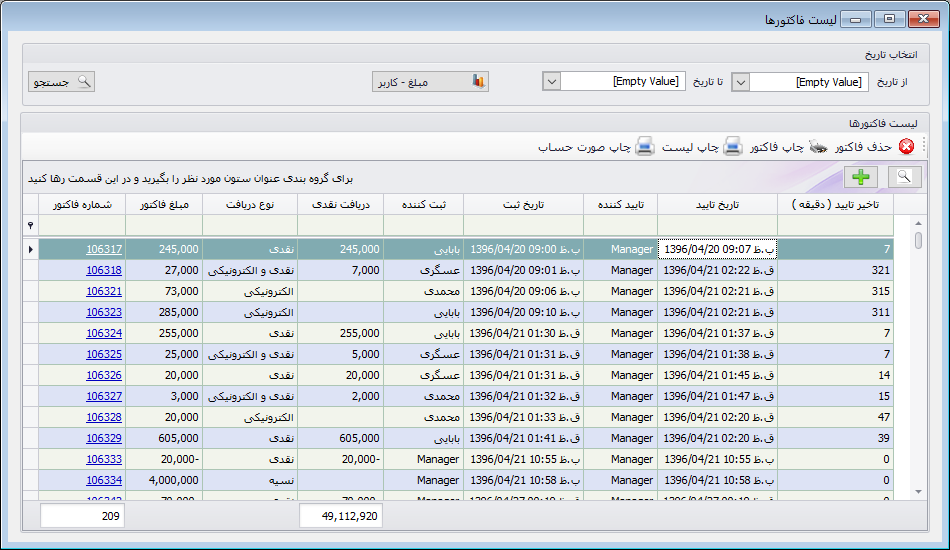This screenshot has width=950, height=550.
Task: Sort by نوع دریافت column header
Action: 250,205
